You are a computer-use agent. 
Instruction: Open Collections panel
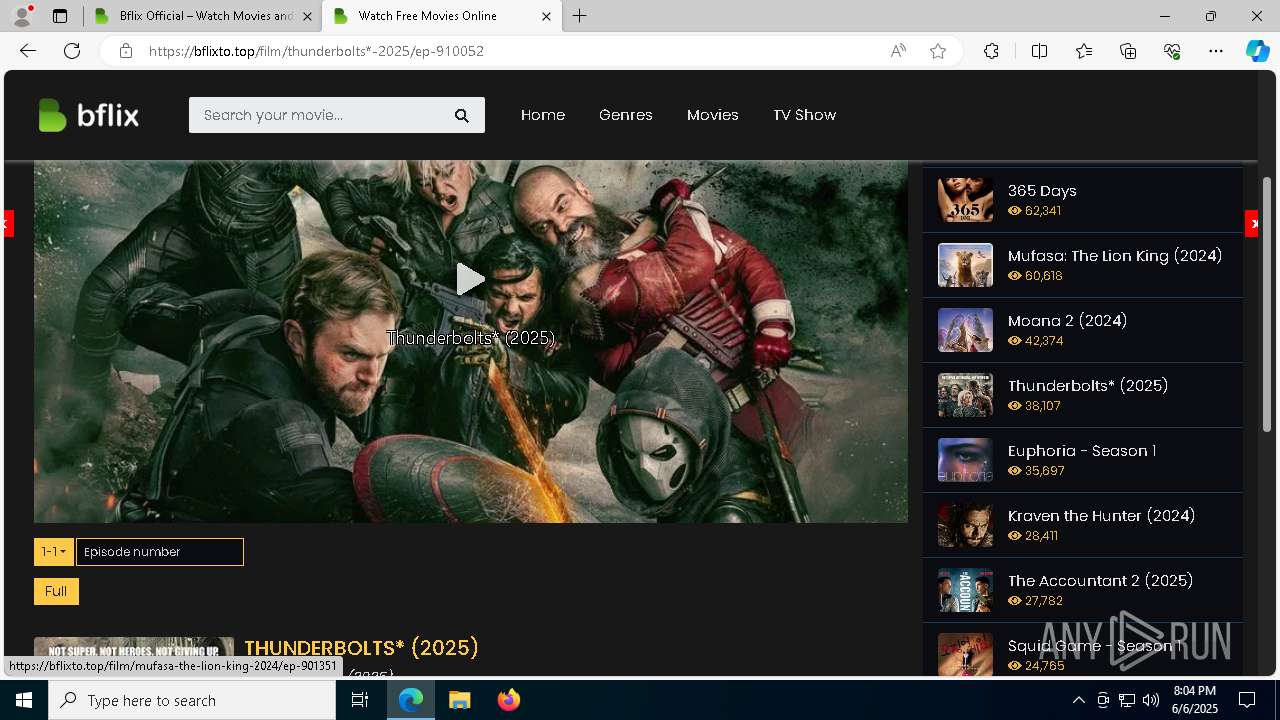click(x=1128, y=51)
